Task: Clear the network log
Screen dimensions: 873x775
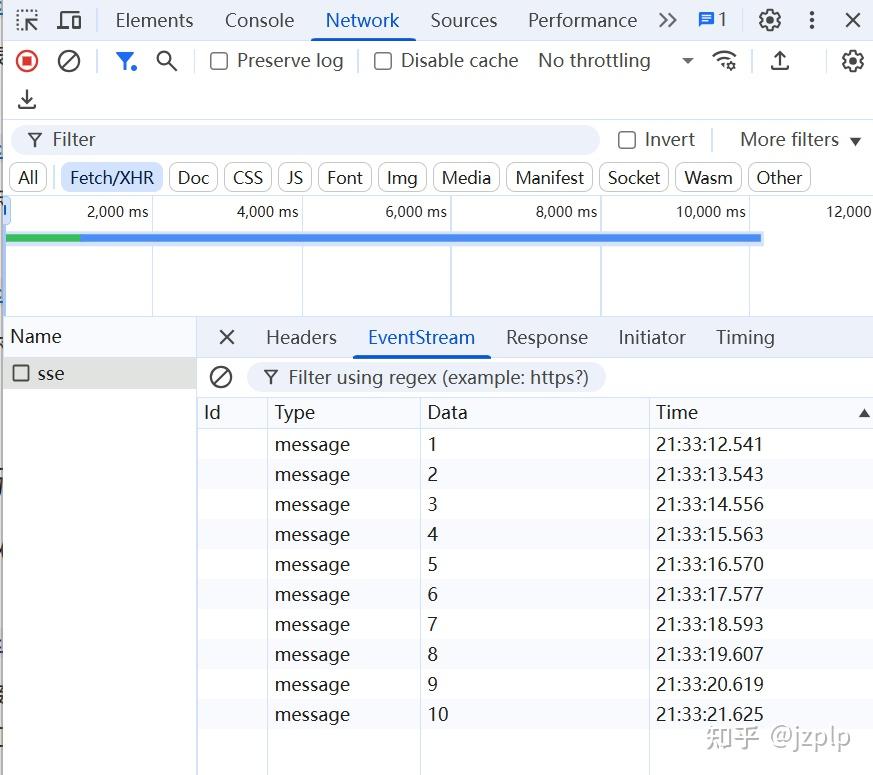Action: (69, 61)
